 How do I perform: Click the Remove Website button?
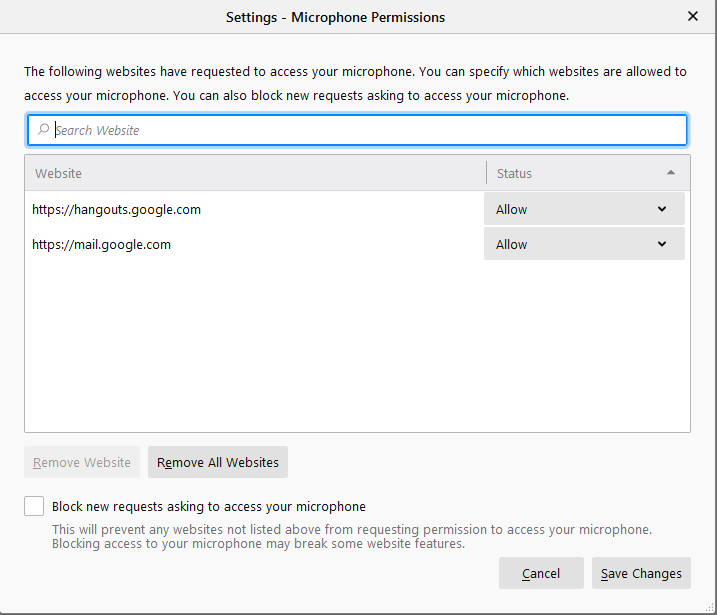click(82, 462)
